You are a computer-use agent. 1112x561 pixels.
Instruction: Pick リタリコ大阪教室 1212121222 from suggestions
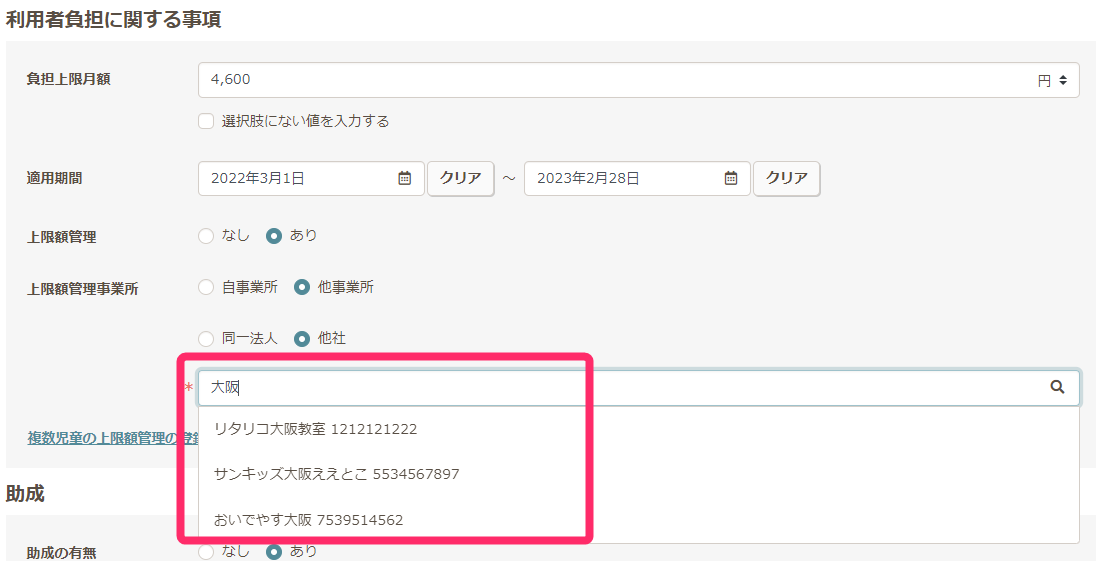(315, 429)
